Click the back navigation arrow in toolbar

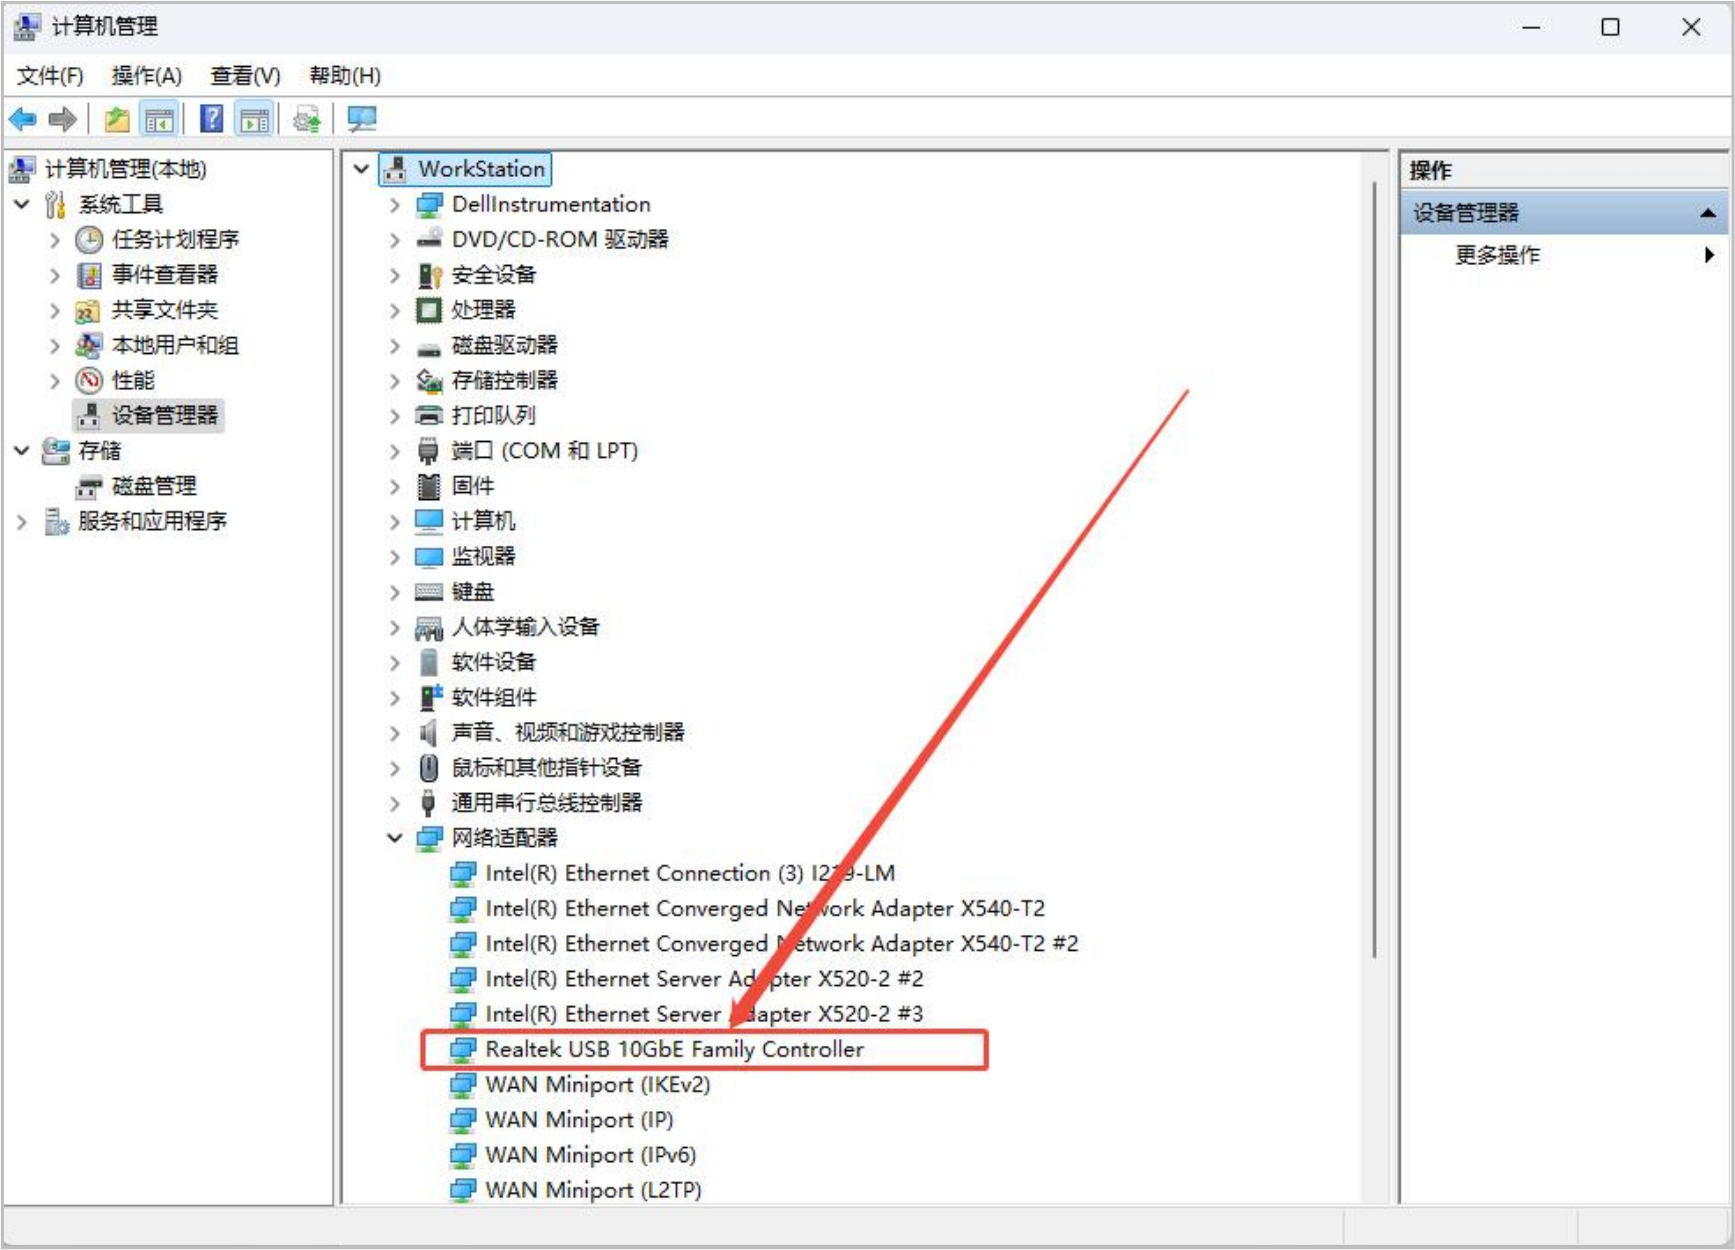(22, 119)
